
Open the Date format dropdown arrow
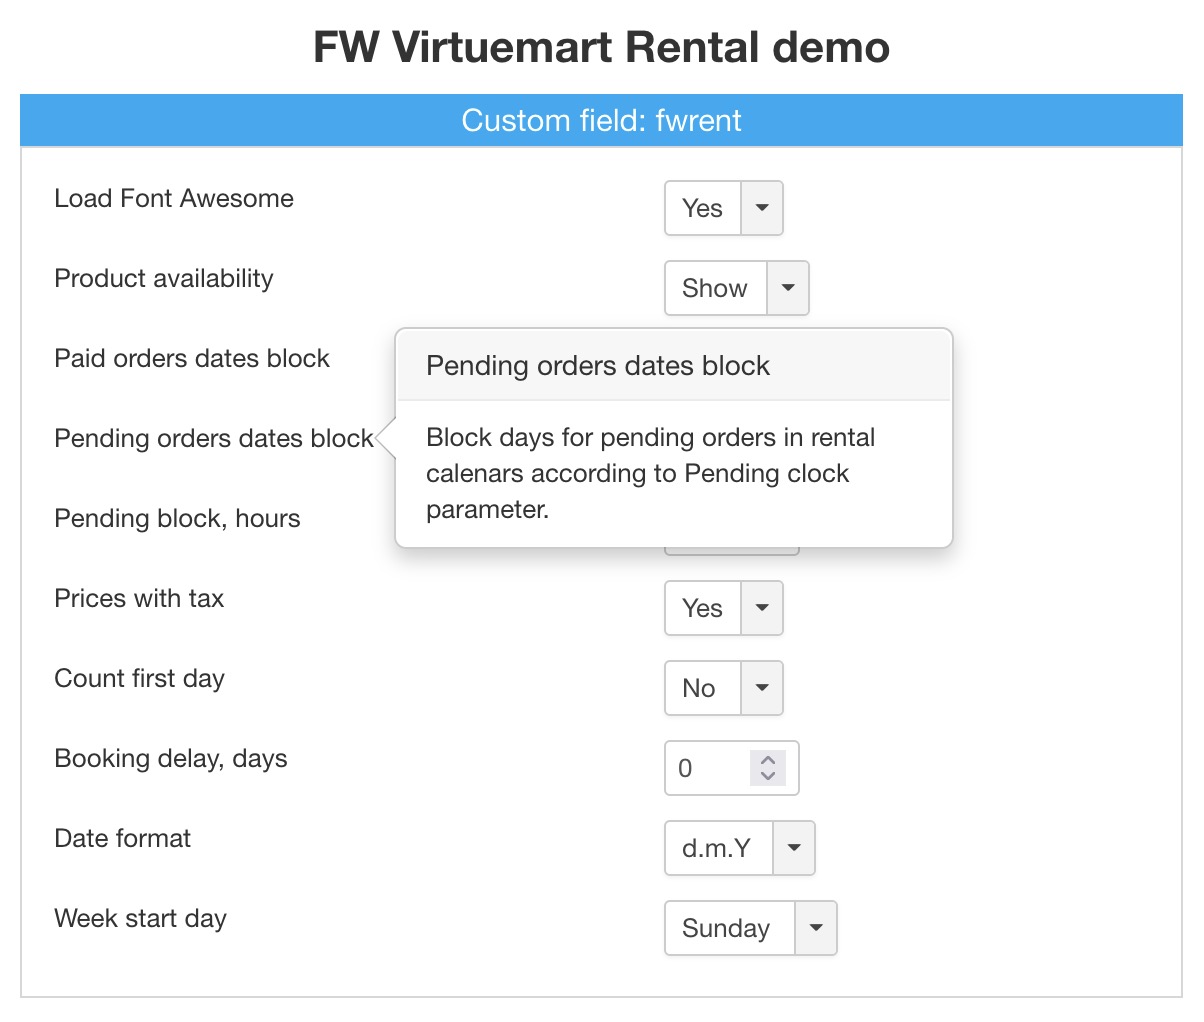[794, 848]
